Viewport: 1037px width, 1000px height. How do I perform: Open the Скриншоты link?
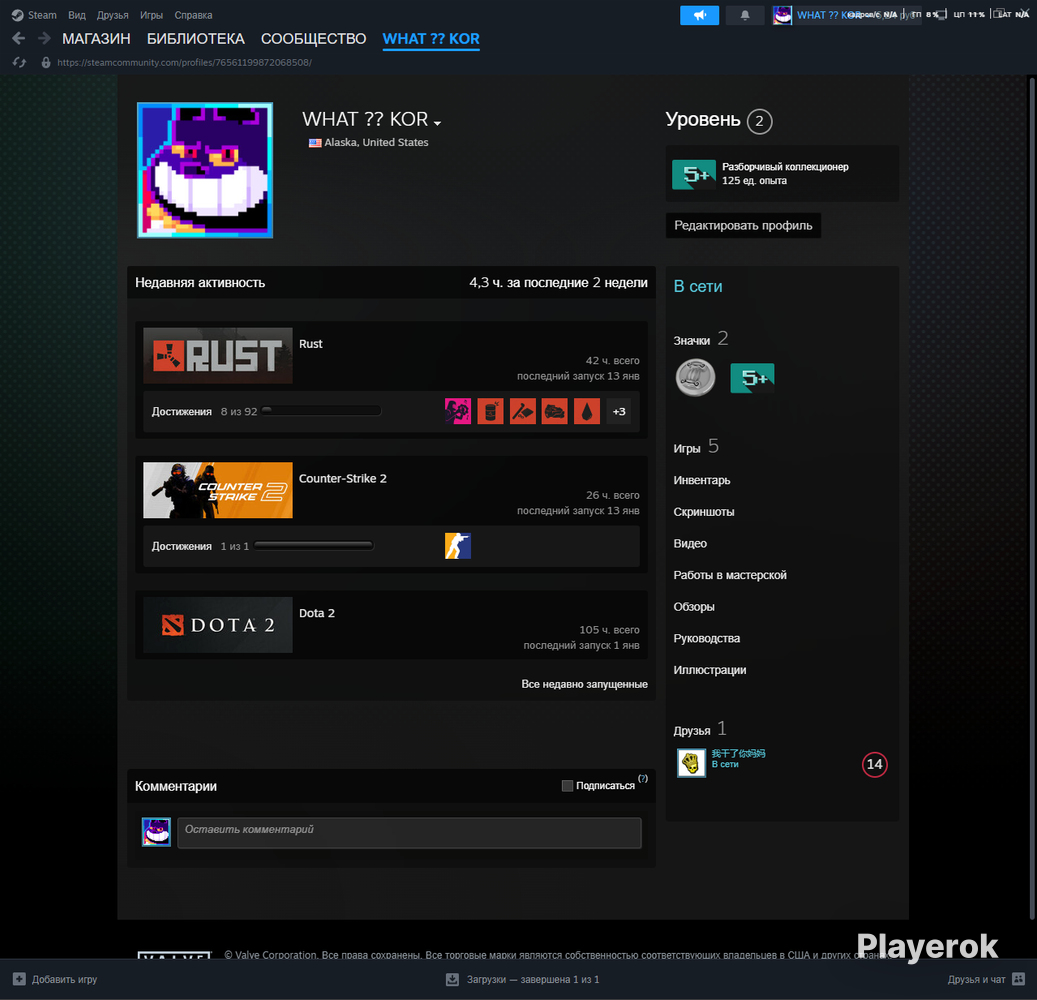coord(704,512)
